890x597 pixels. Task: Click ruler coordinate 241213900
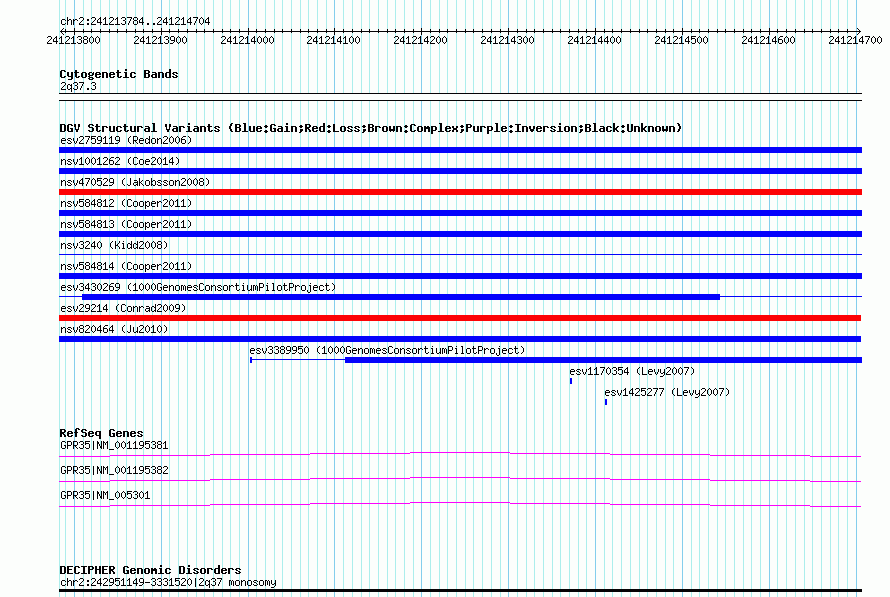coord(160,40)
